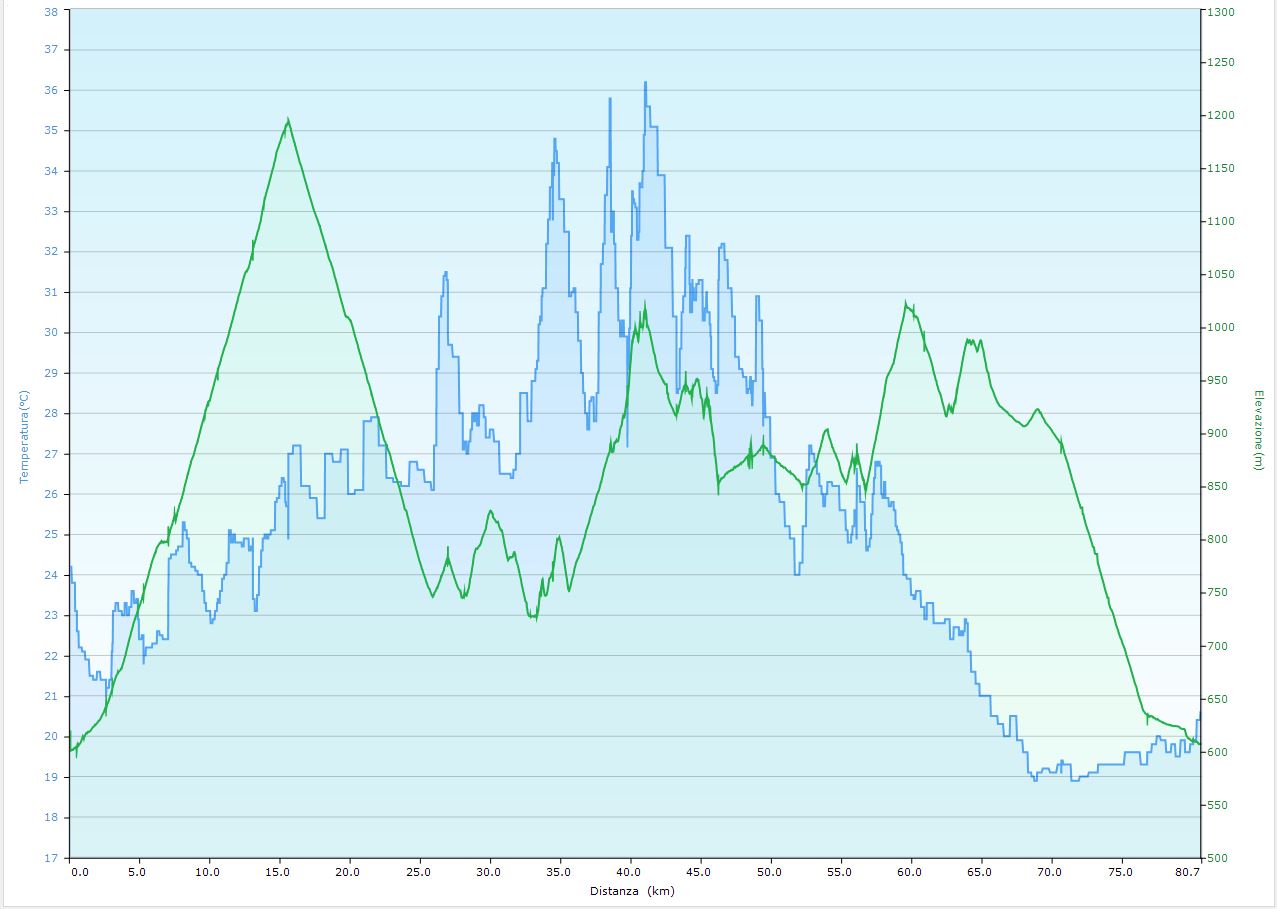Select the 20.0 distance tick label
Image resolution: width=1277 pixels, height=909 pixels.
(x=349, y=872)
